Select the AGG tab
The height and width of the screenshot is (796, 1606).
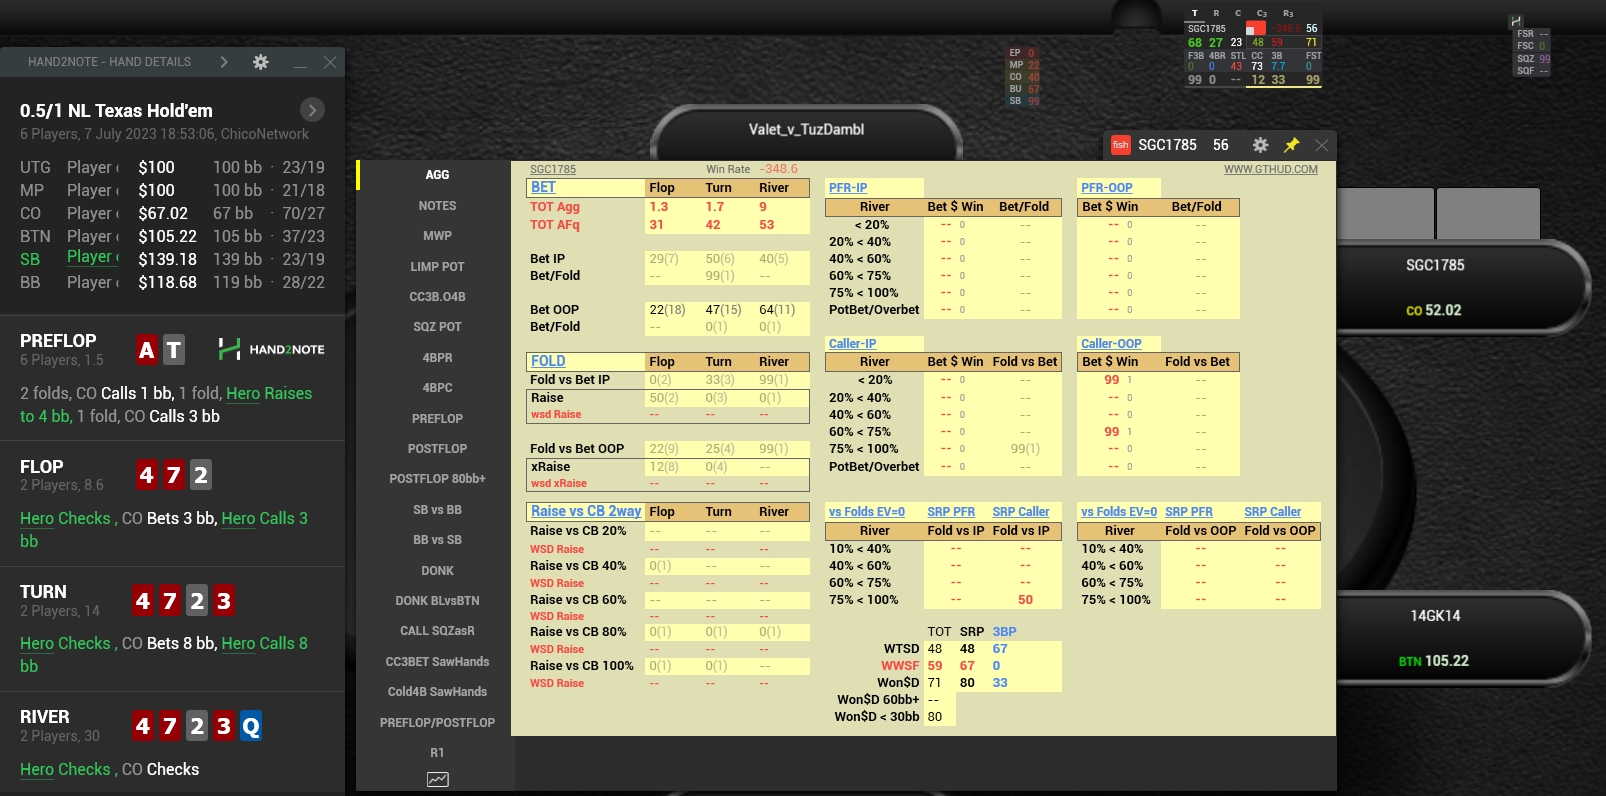coord(437,175)
